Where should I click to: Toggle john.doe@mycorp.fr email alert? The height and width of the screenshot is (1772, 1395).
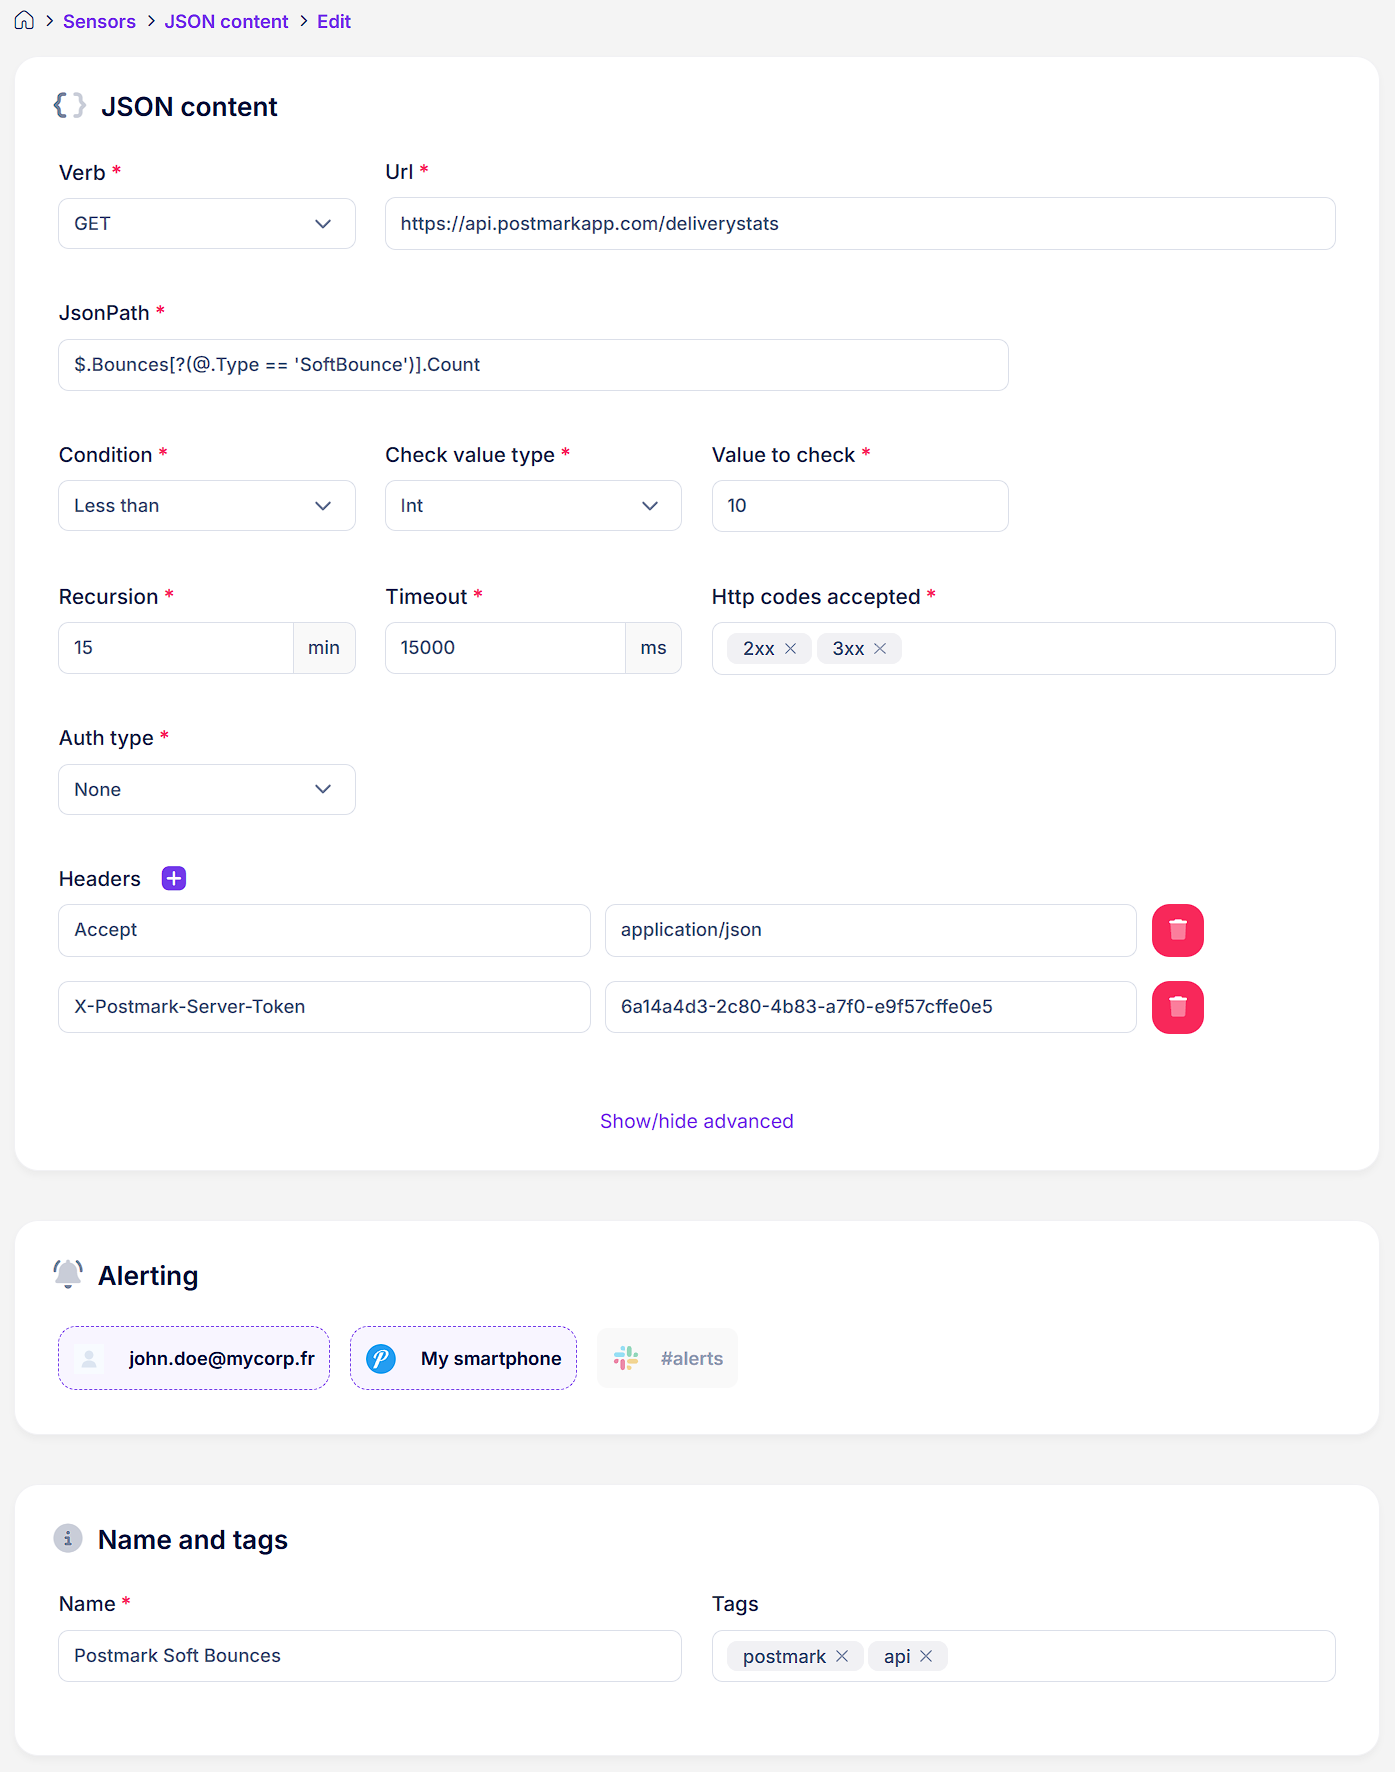coord(194,1358)
